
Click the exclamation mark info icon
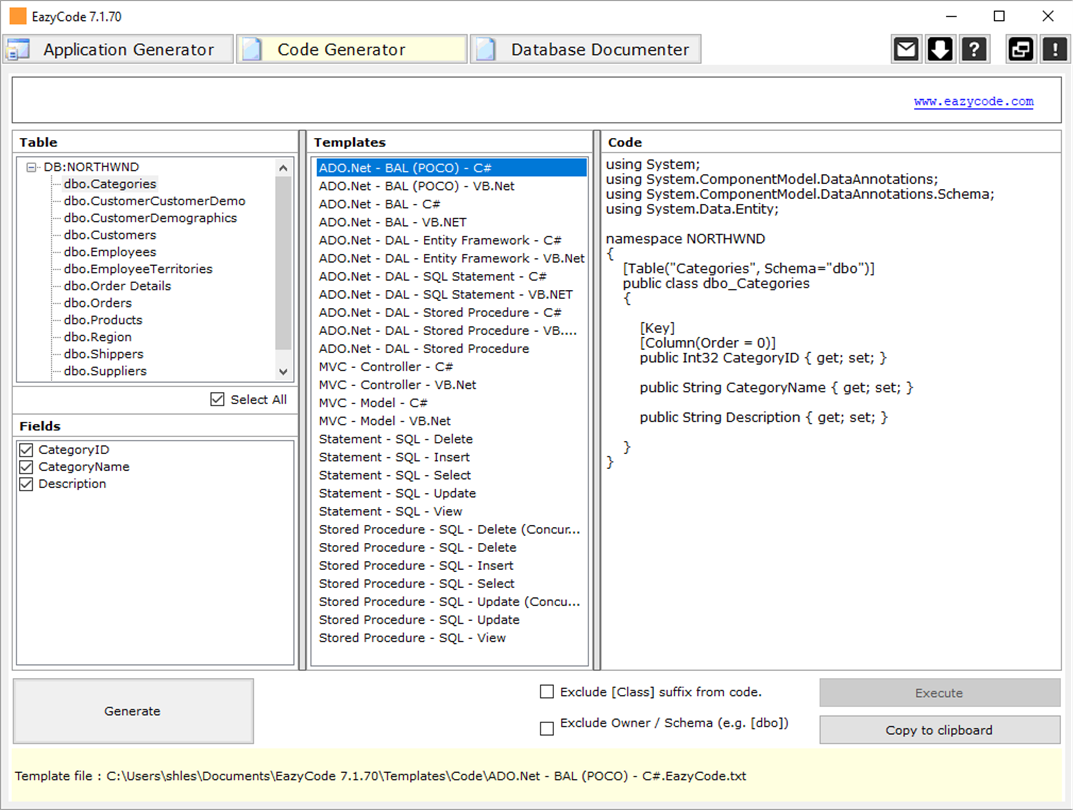pyautogui.click(x=1055, y=49)
